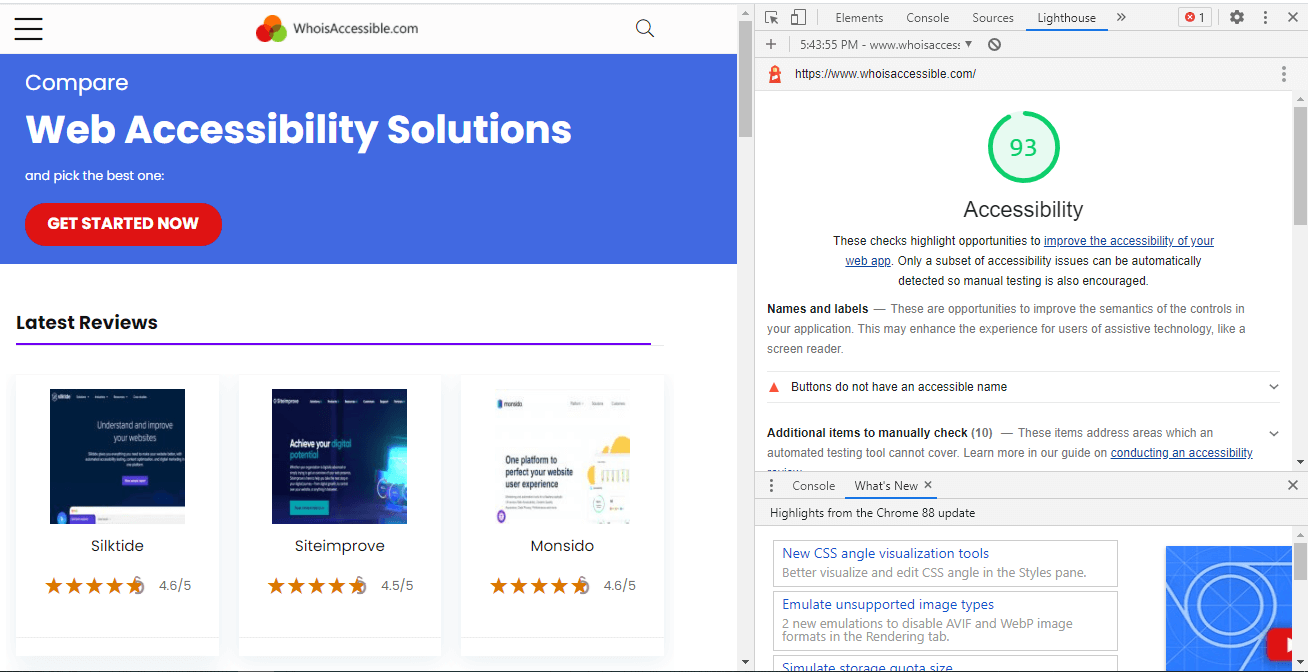
Task: Open the Siteimprove review title
Action: (339, 546)
